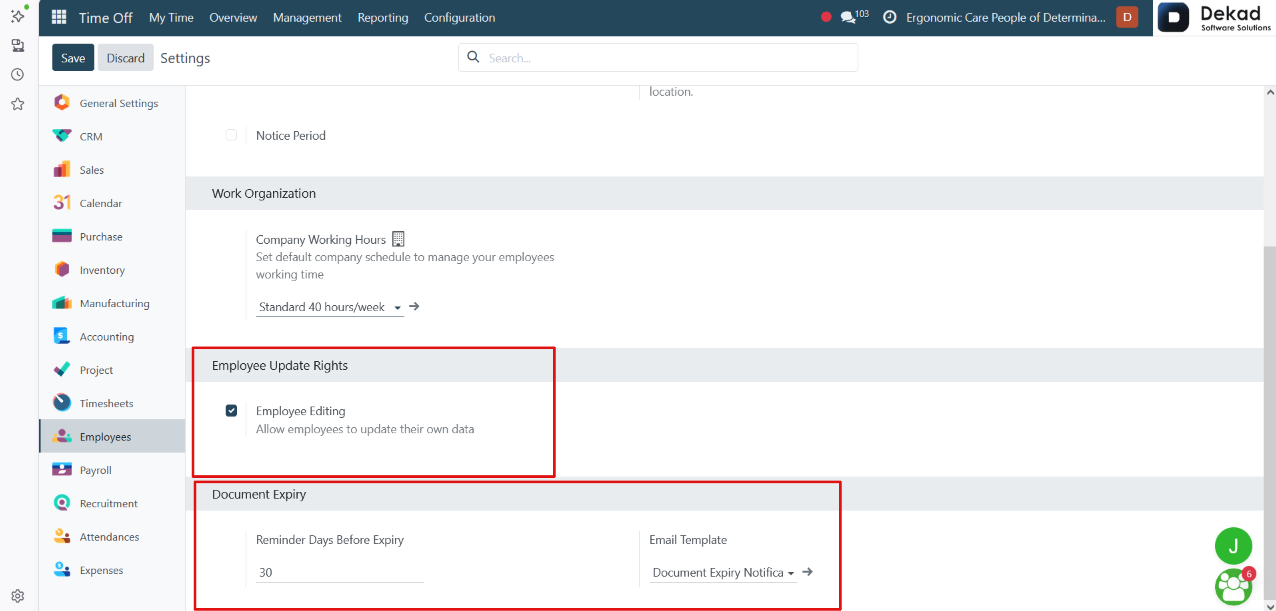1276x611 pixels.
Task: Uncheck the Employee Editing checkbox
Action: (x=231, y=410)
